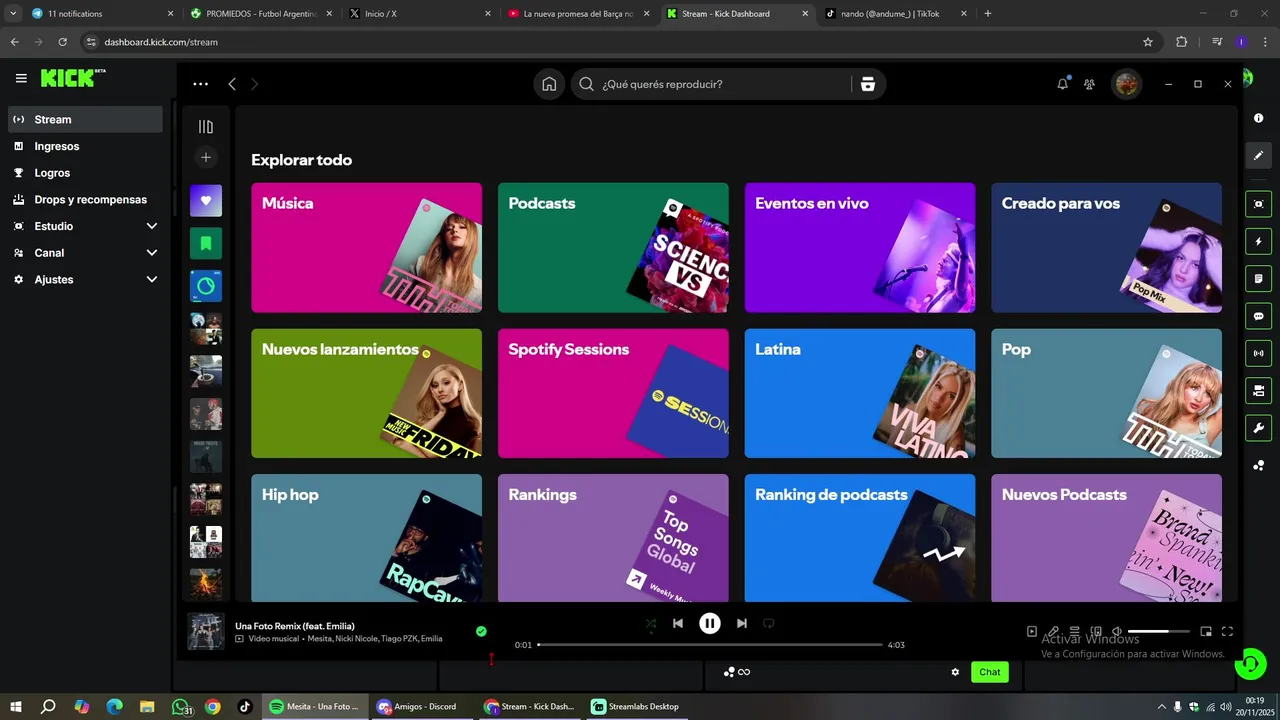The width and height of the screenshot is (1280, 720).
Task: Click the song progress bar in Spotify
Action: pos(710,645)
